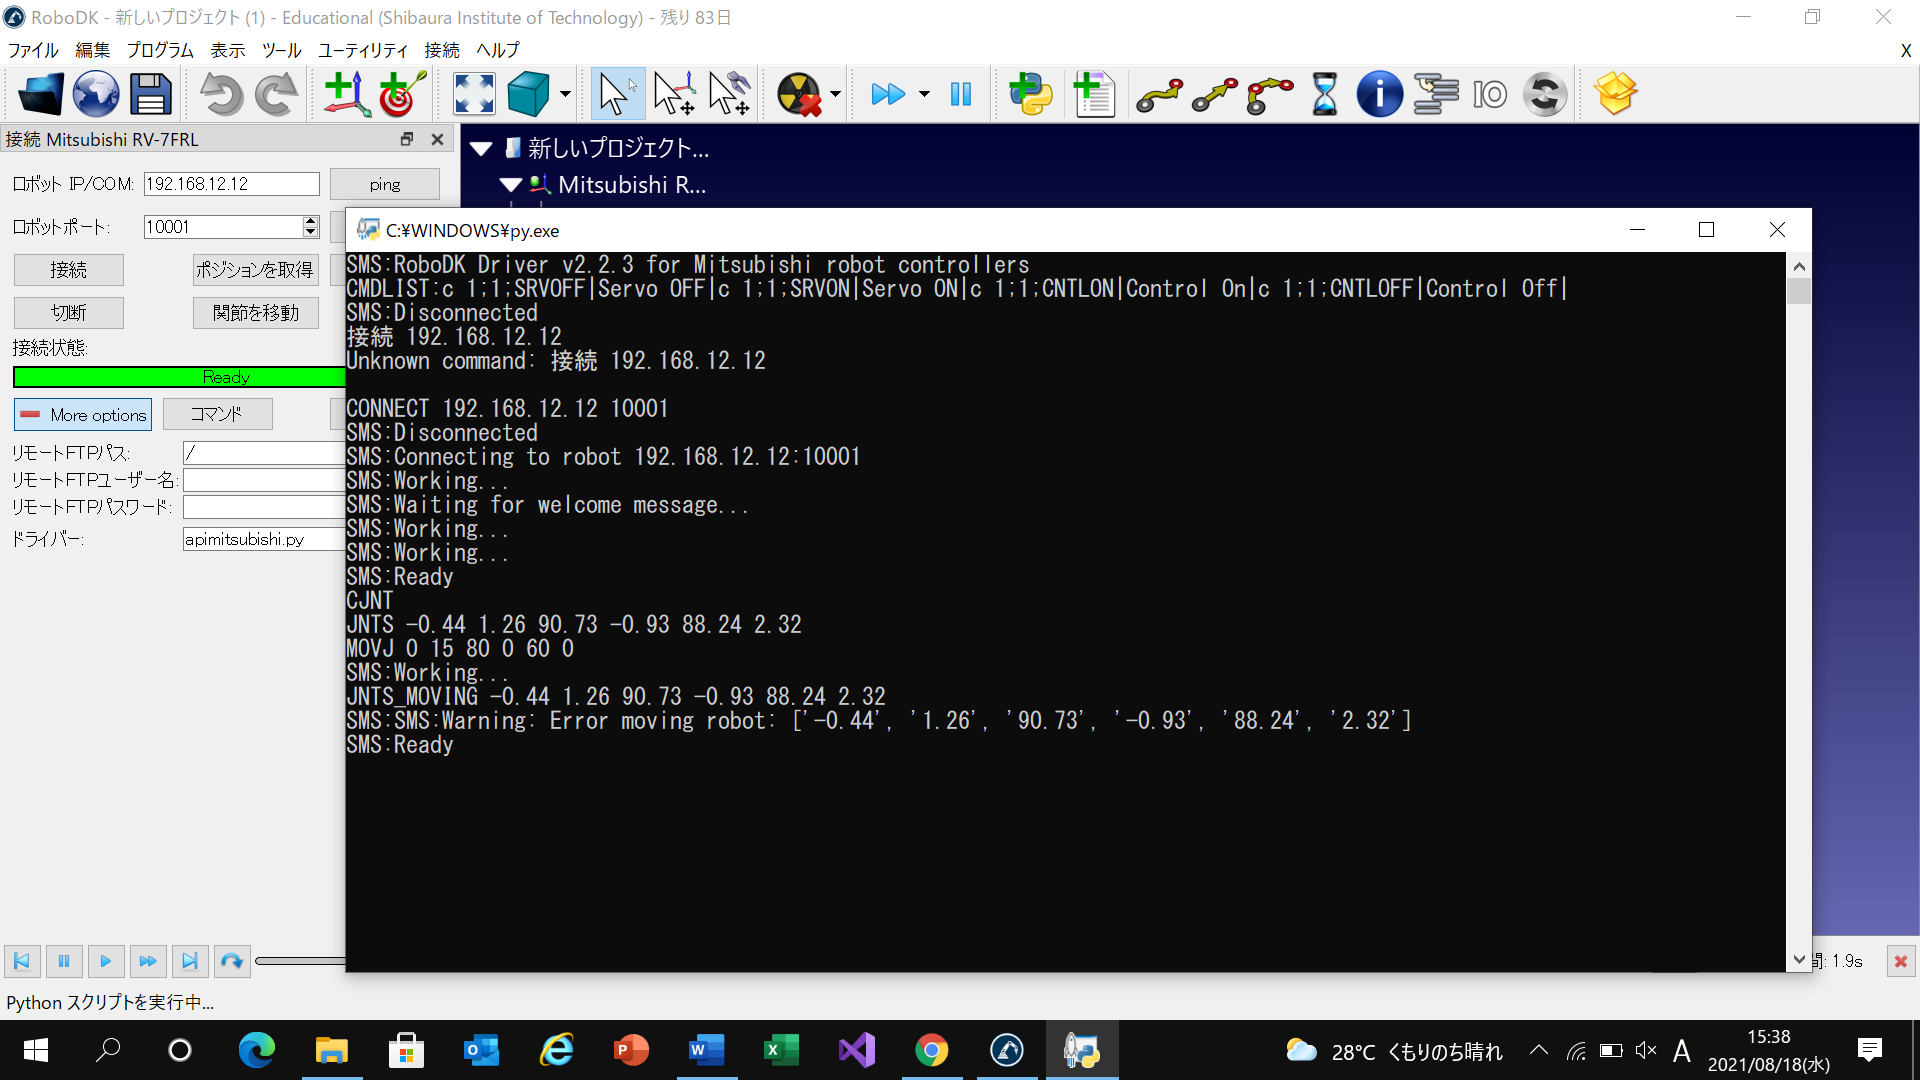Collapse More options in connection panel

click(83, 415)
